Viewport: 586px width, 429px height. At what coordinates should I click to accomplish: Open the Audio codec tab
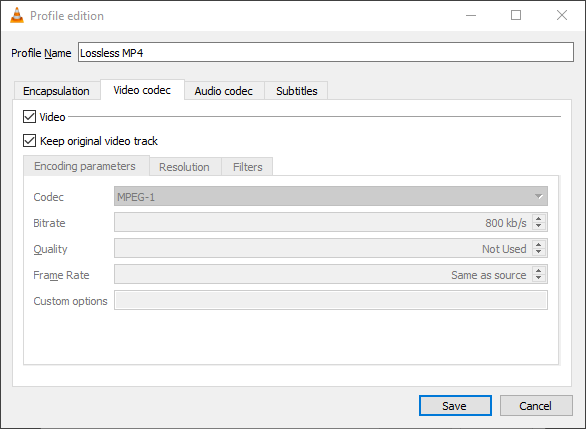223,91
